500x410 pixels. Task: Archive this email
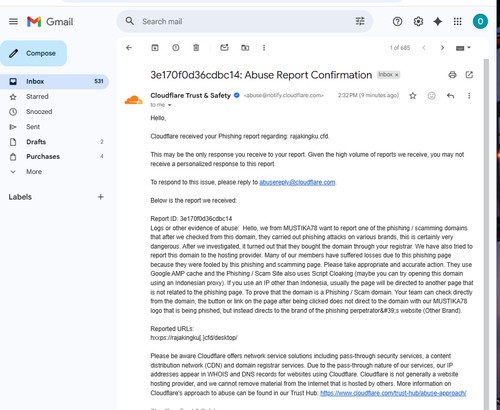(x=155, y=48)
